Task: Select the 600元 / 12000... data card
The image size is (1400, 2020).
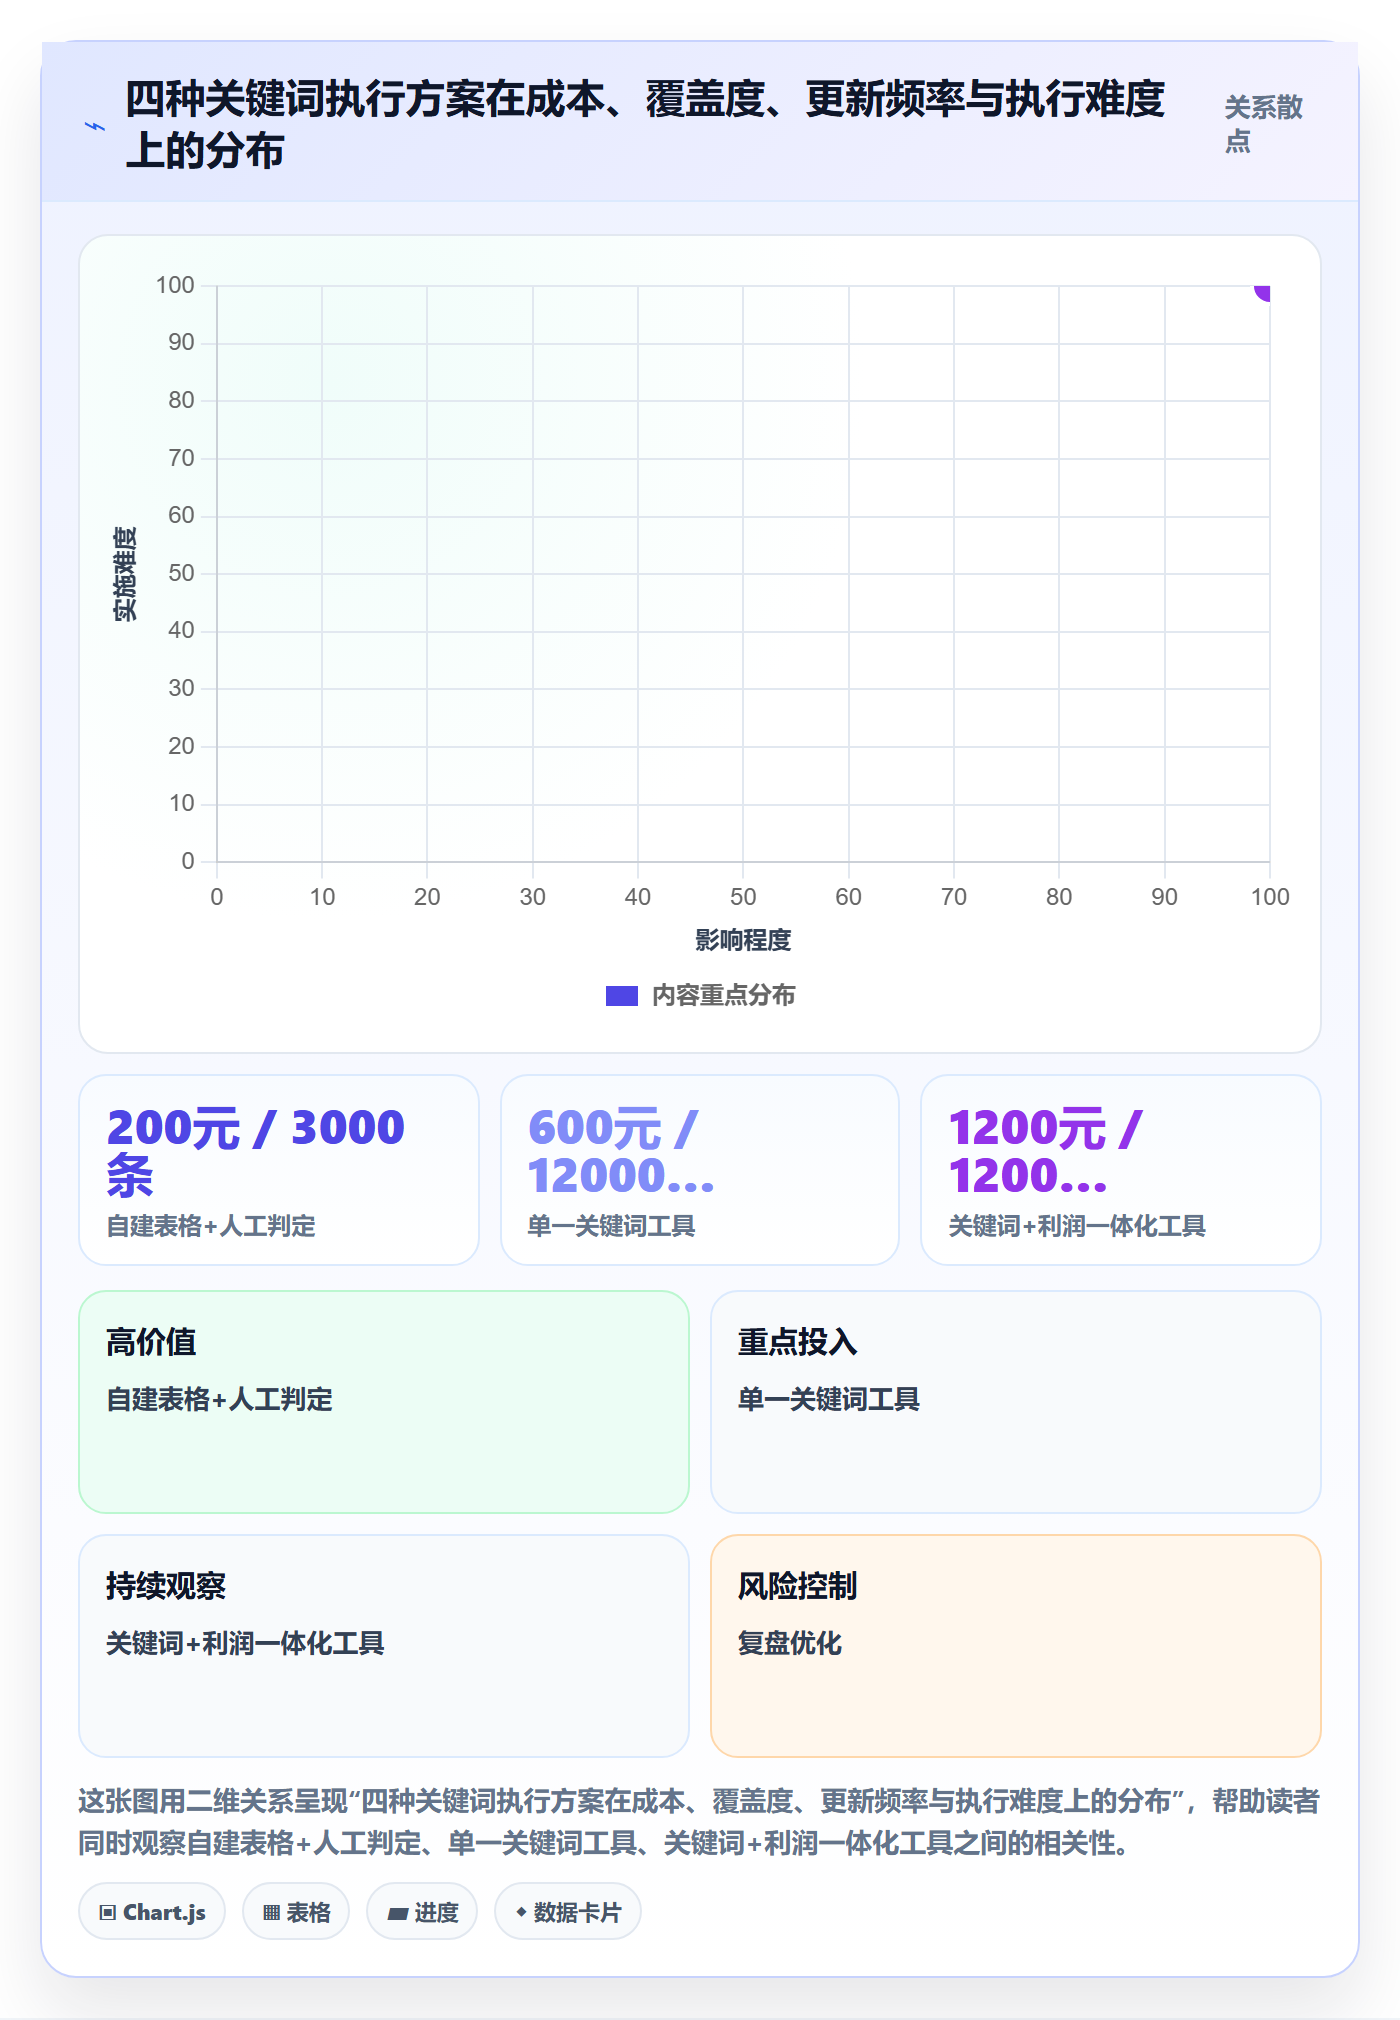Action: [700, 1170]
